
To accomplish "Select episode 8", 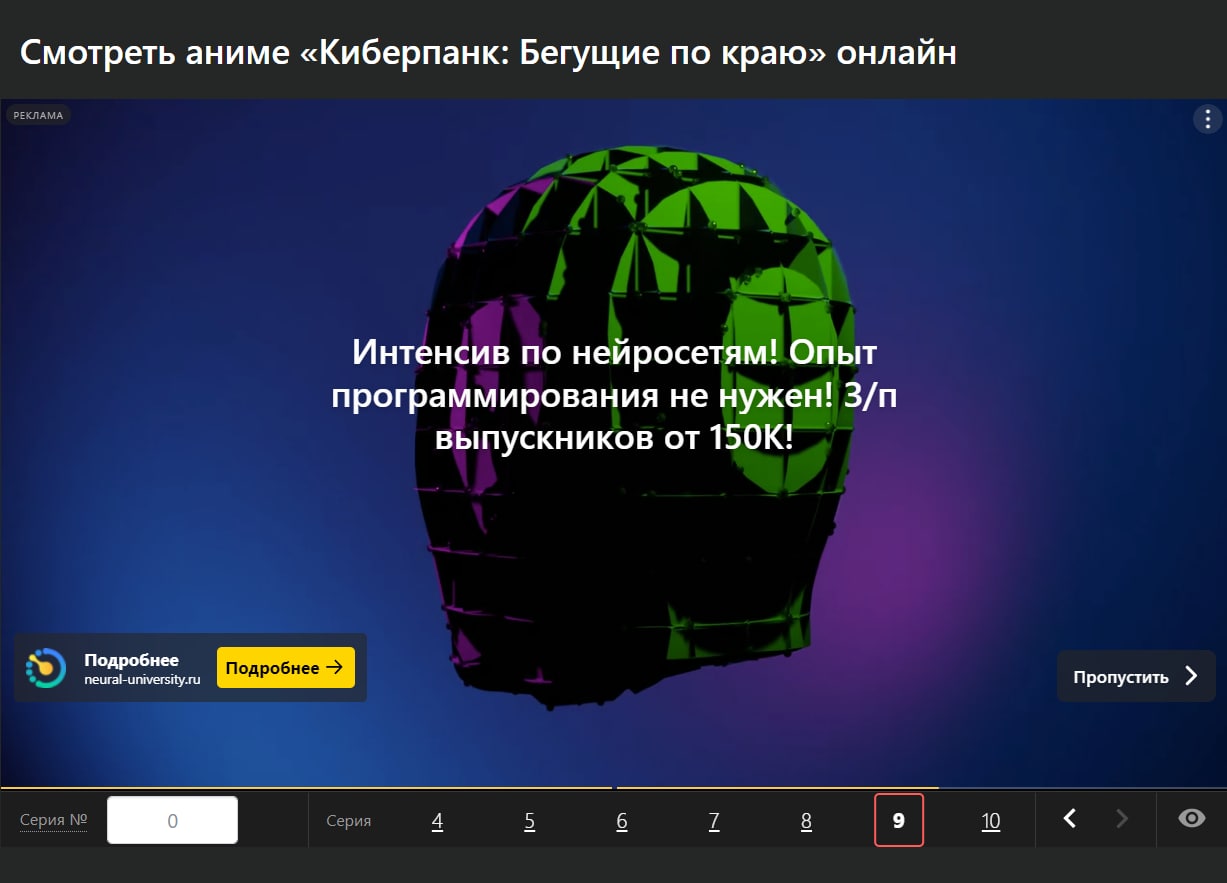I will tap(805, 820).
